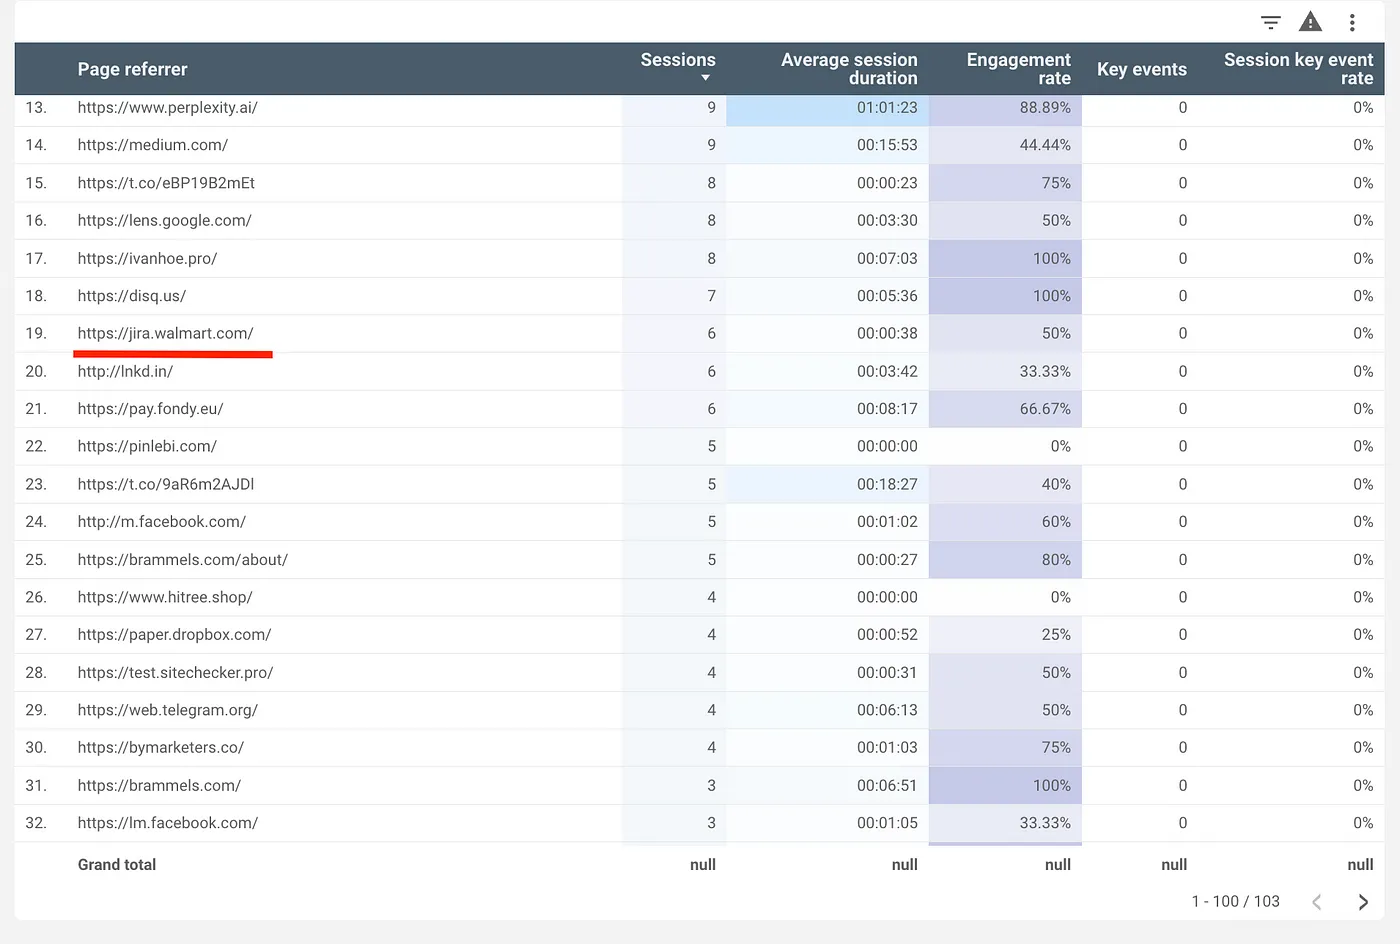Viewport: 1400px width, 944px height.
Task: Click the 00:08:17 duration cell
Action: (827, 409)
